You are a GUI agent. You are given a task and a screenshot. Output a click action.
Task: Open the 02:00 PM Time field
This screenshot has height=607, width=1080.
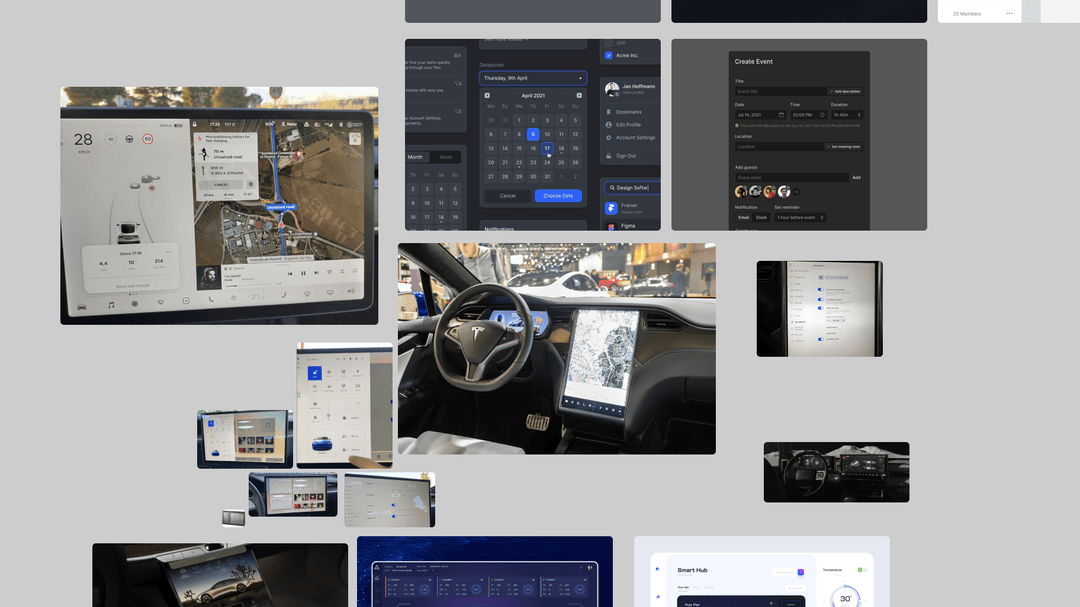pos(808,115)
